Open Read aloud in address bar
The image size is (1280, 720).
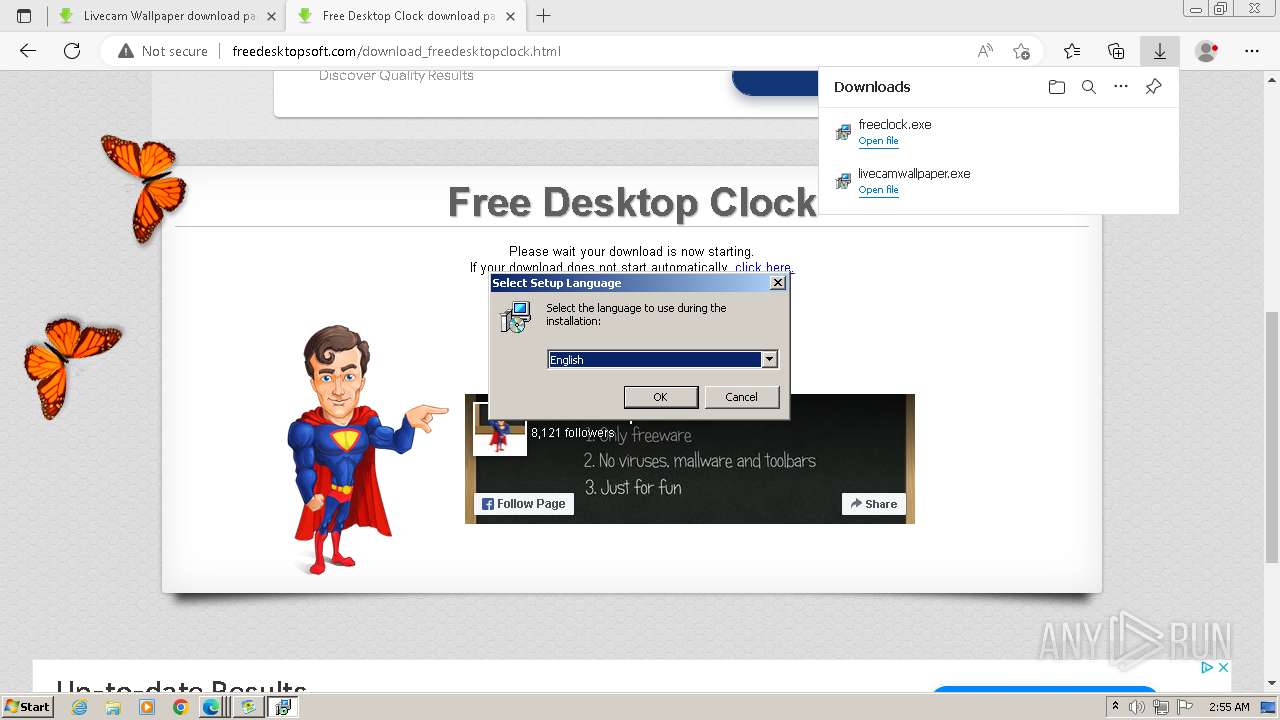(985, 51)
